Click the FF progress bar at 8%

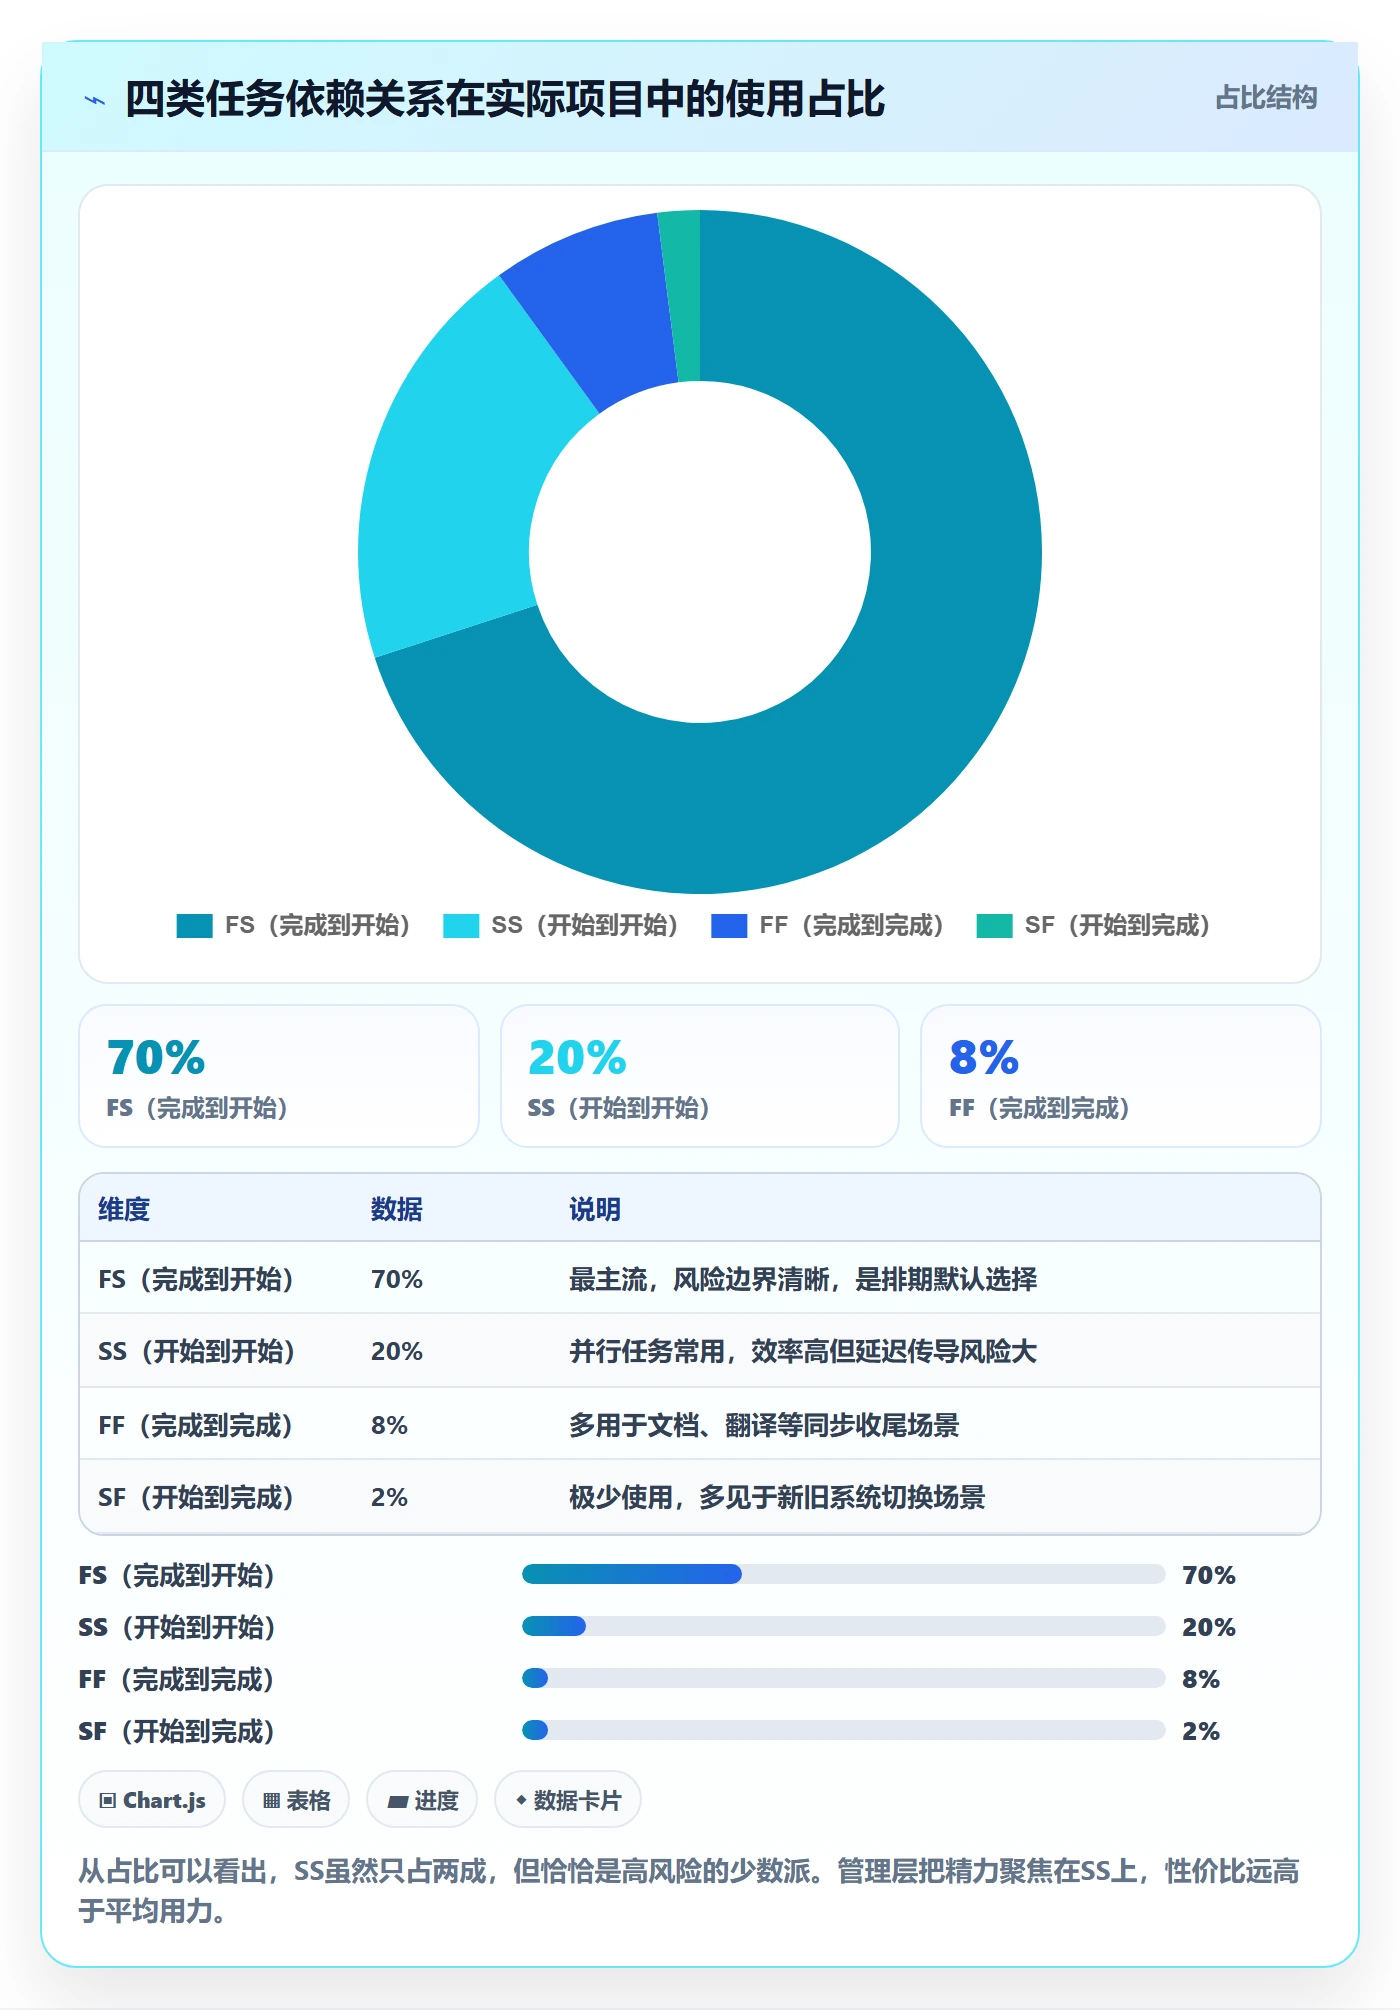tap(843, 1678)
